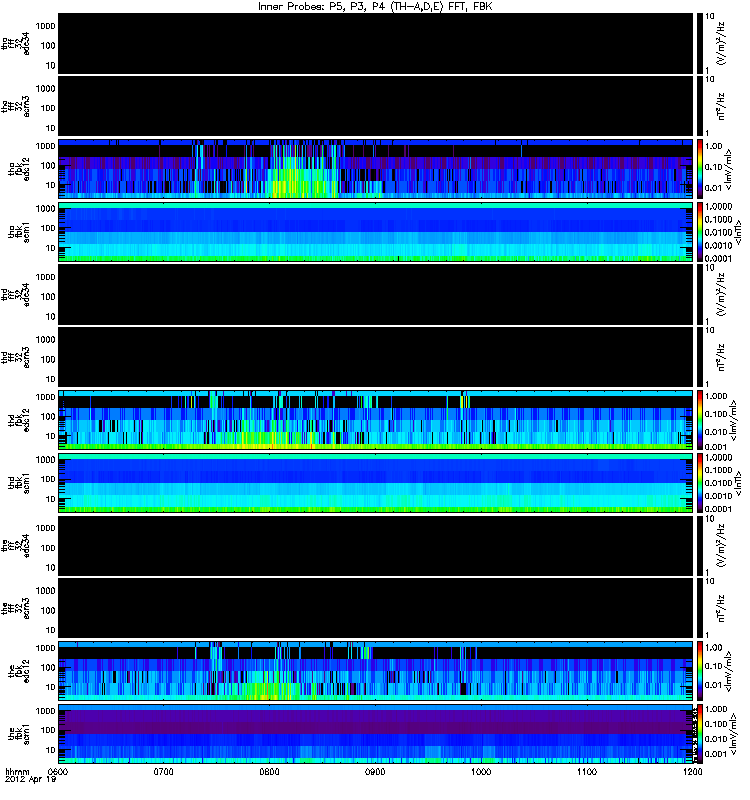Click the tha fbk scm1 rainbow color bar

click(699, 232)
